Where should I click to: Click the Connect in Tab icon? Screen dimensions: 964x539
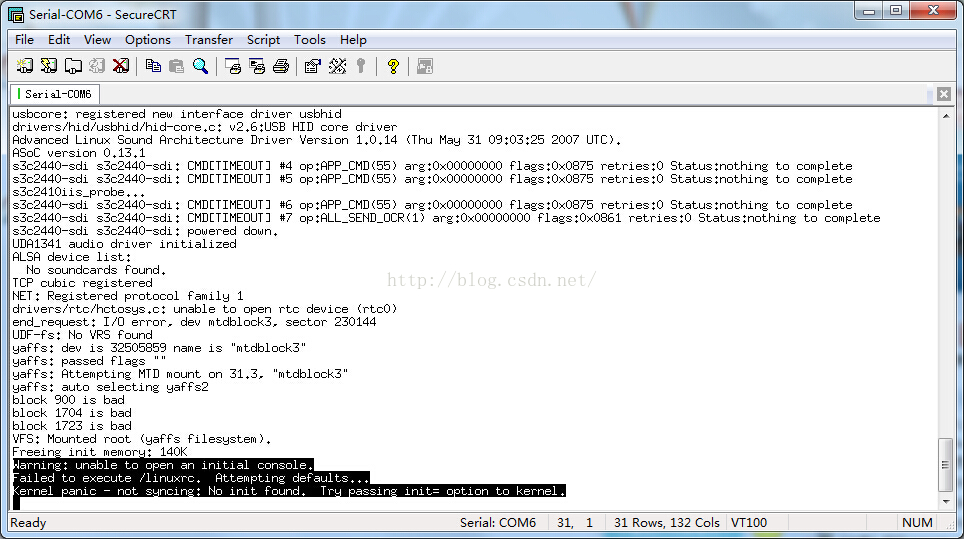pyautogui.click(x=73, y=66)
